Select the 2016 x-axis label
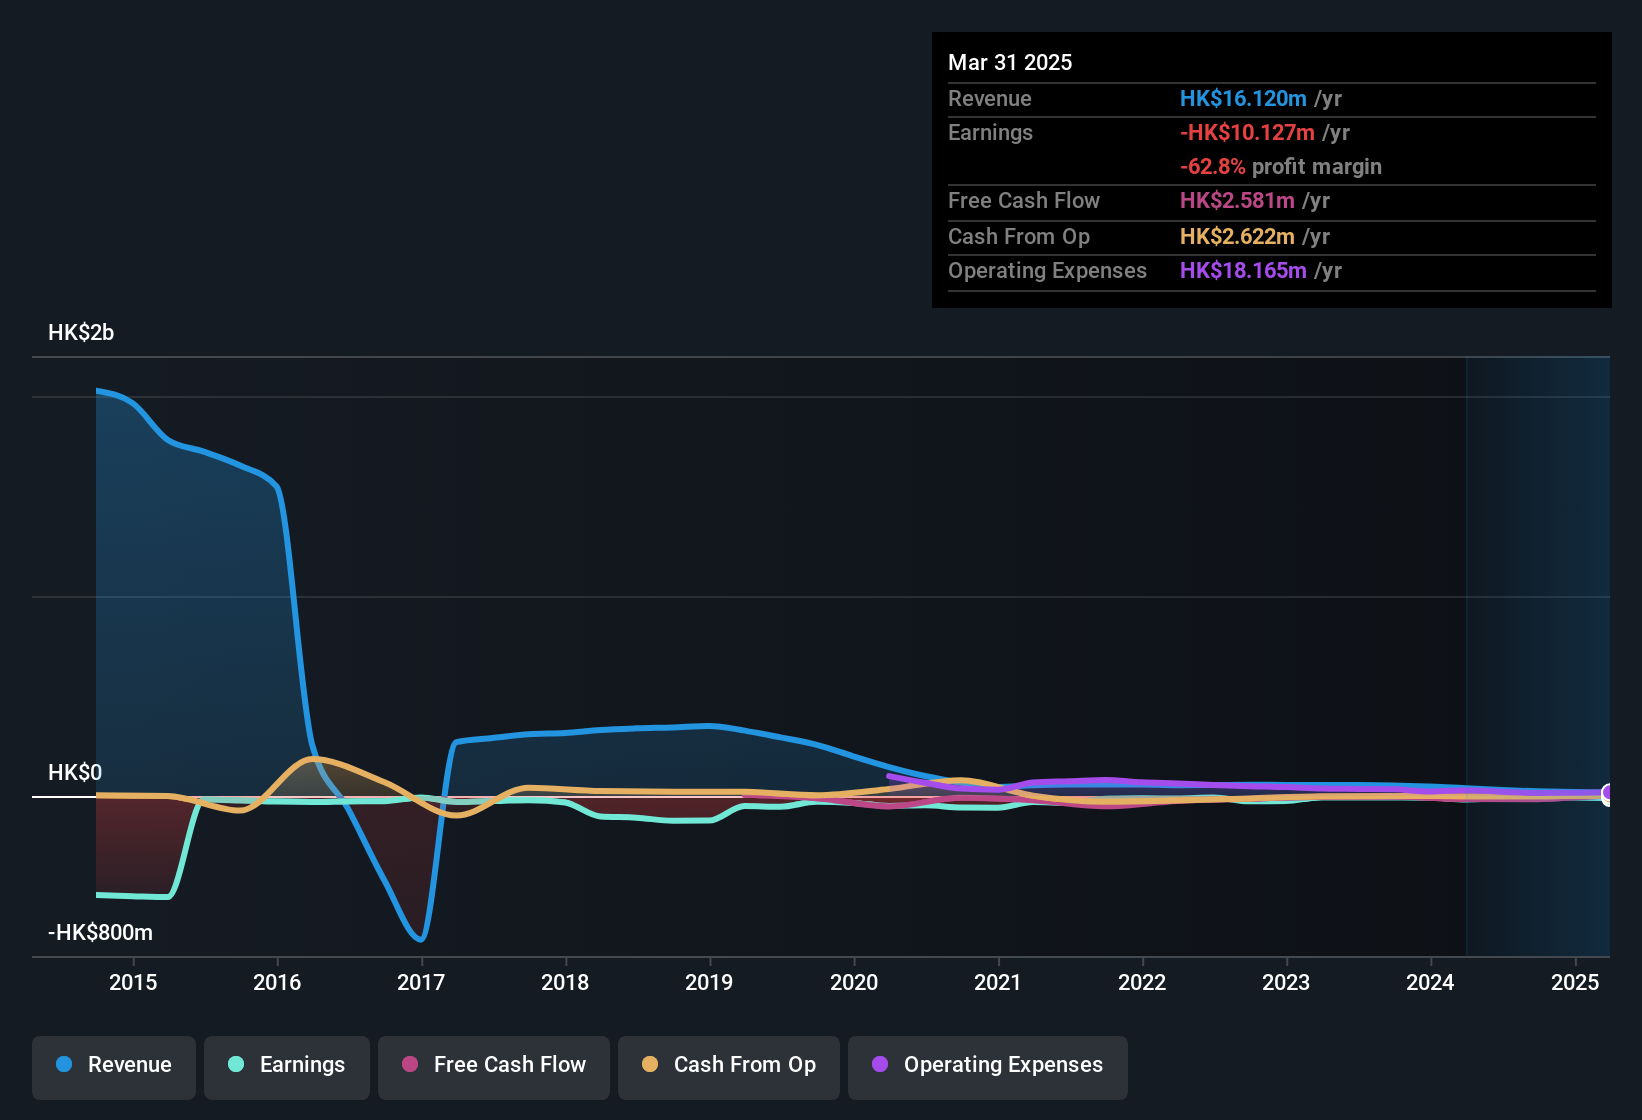This screenshot has width=1642, height=1120. 277,982
